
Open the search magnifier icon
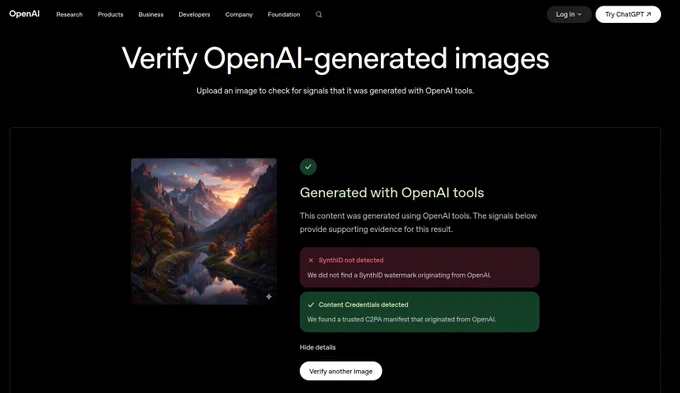[x=319, y=14]
